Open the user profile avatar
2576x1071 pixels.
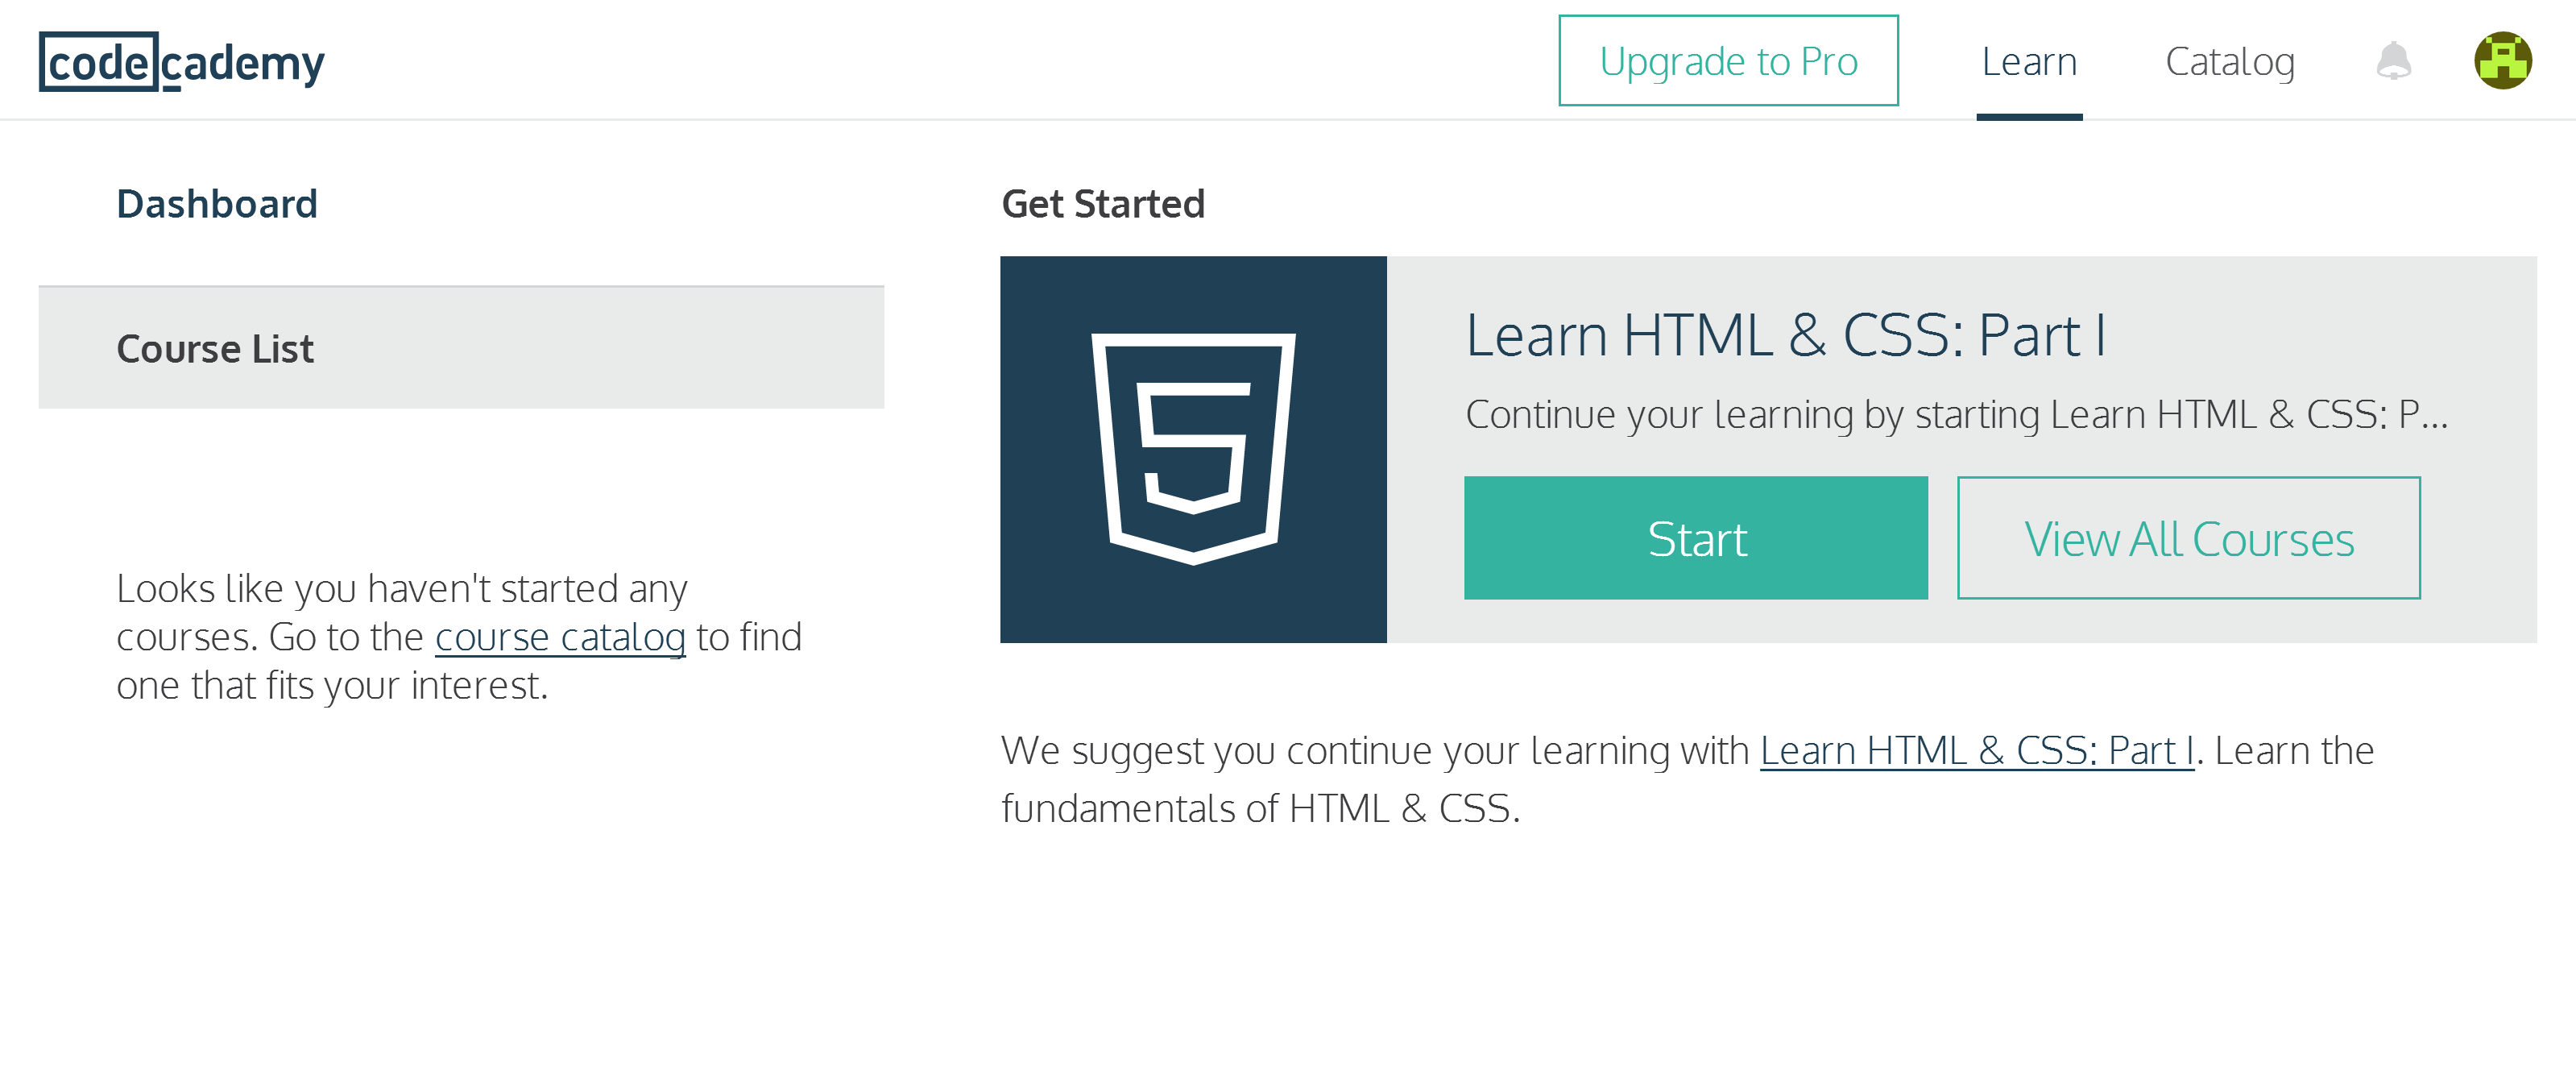pos(2503,61)
